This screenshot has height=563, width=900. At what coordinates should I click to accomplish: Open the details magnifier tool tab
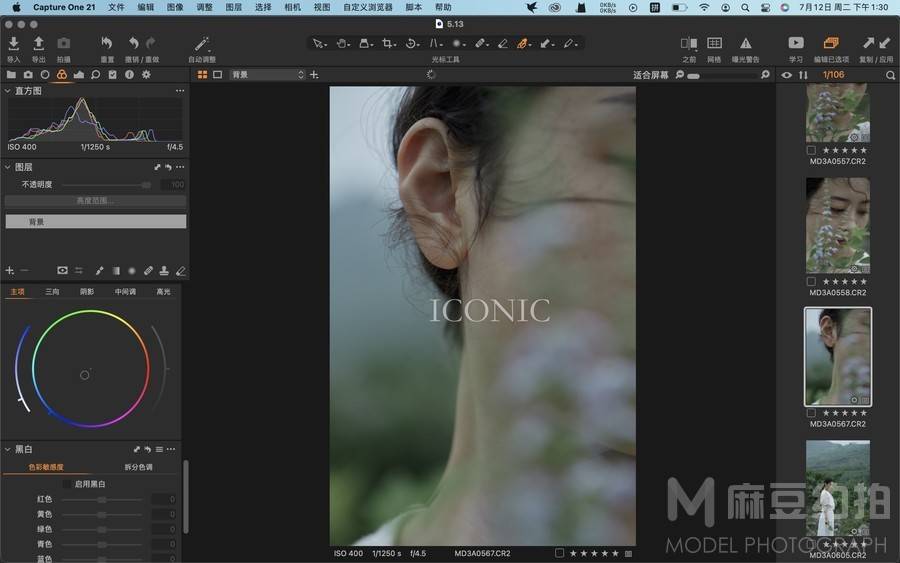(x=95, y=75)
